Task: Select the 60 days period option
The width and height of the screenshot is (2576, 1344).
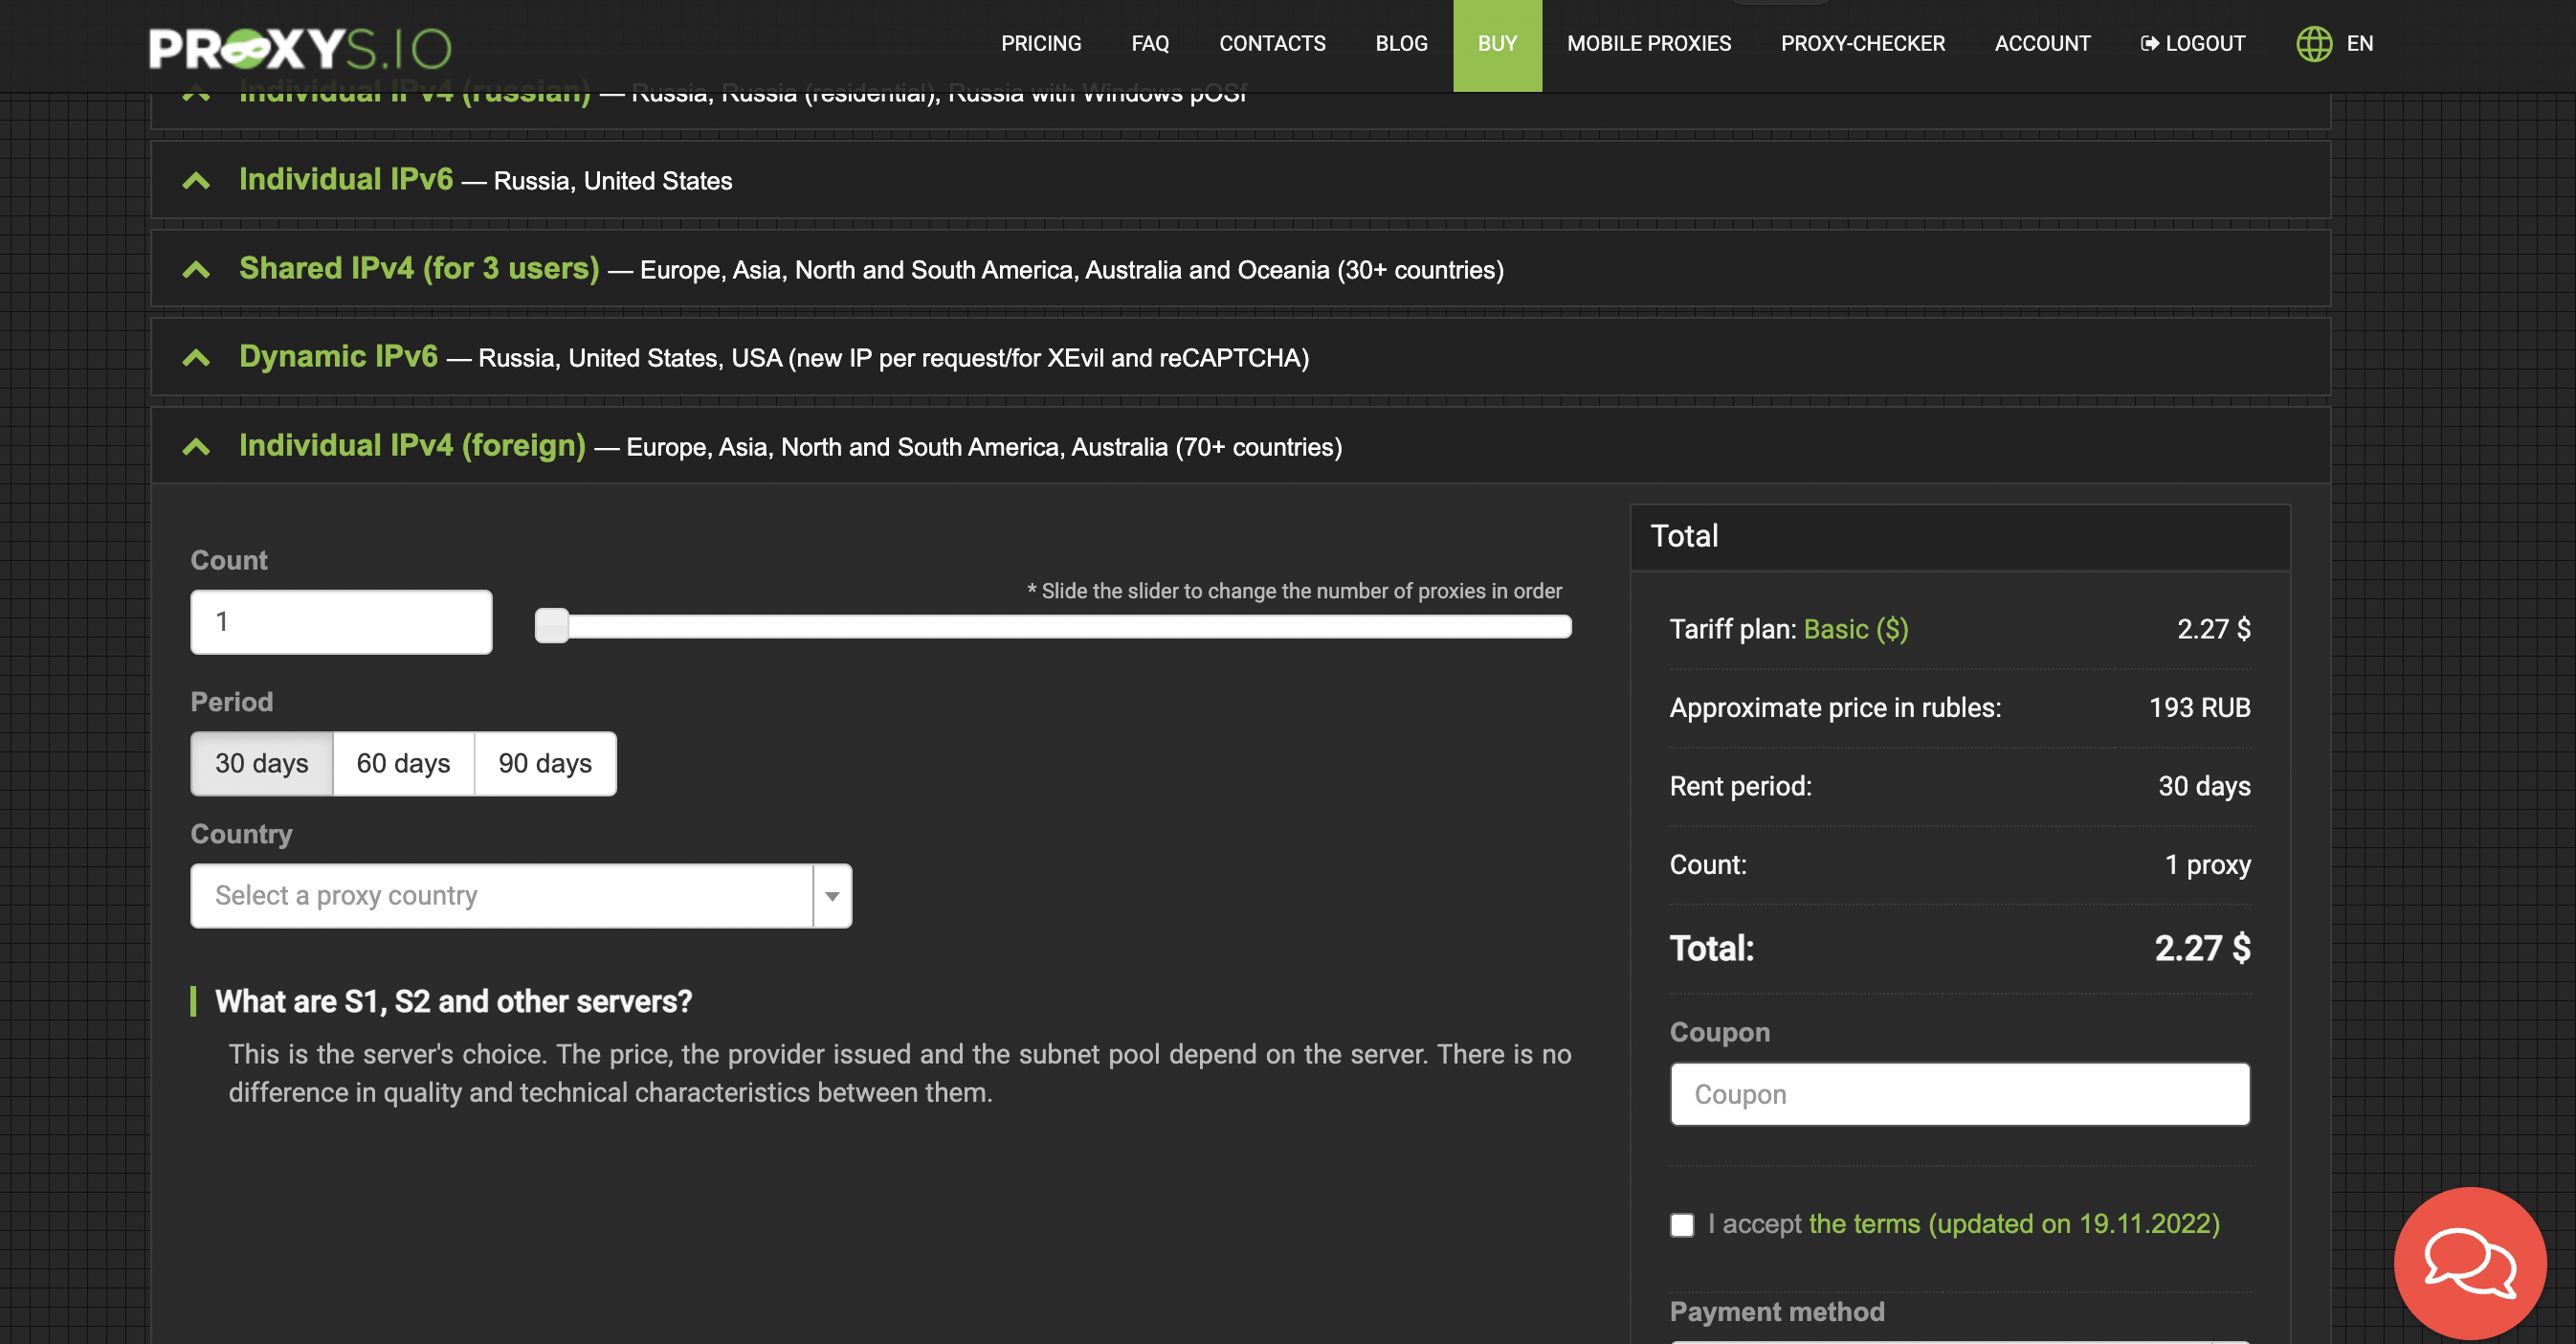Action: 403,763
